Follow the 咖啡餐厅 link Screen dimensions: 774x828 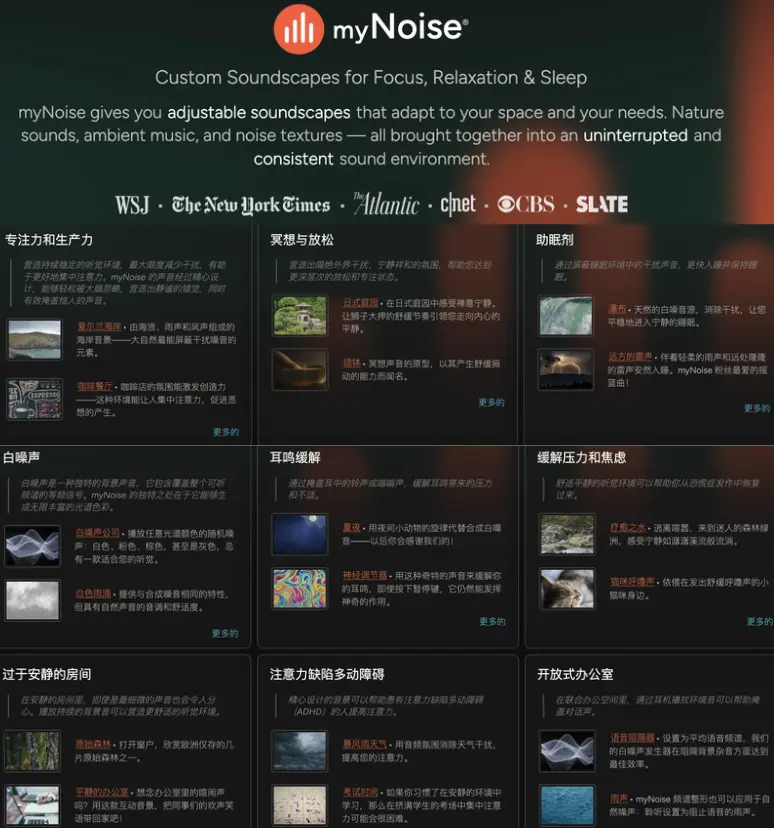click(x=95, y=387)
